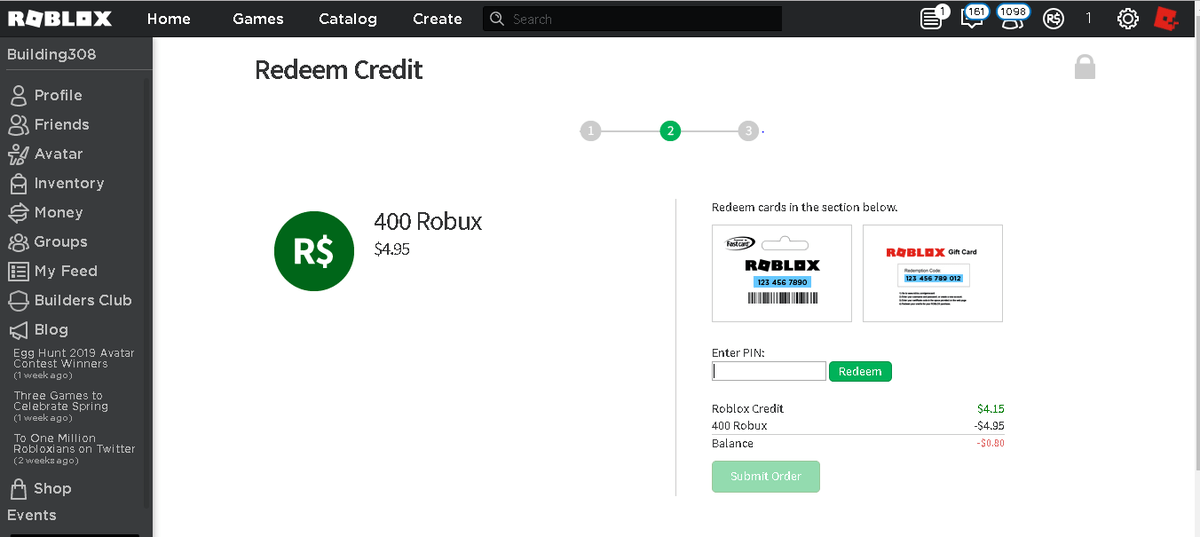Open Inventory from sidebar
1200x537 pixels.
pos(69,183)
